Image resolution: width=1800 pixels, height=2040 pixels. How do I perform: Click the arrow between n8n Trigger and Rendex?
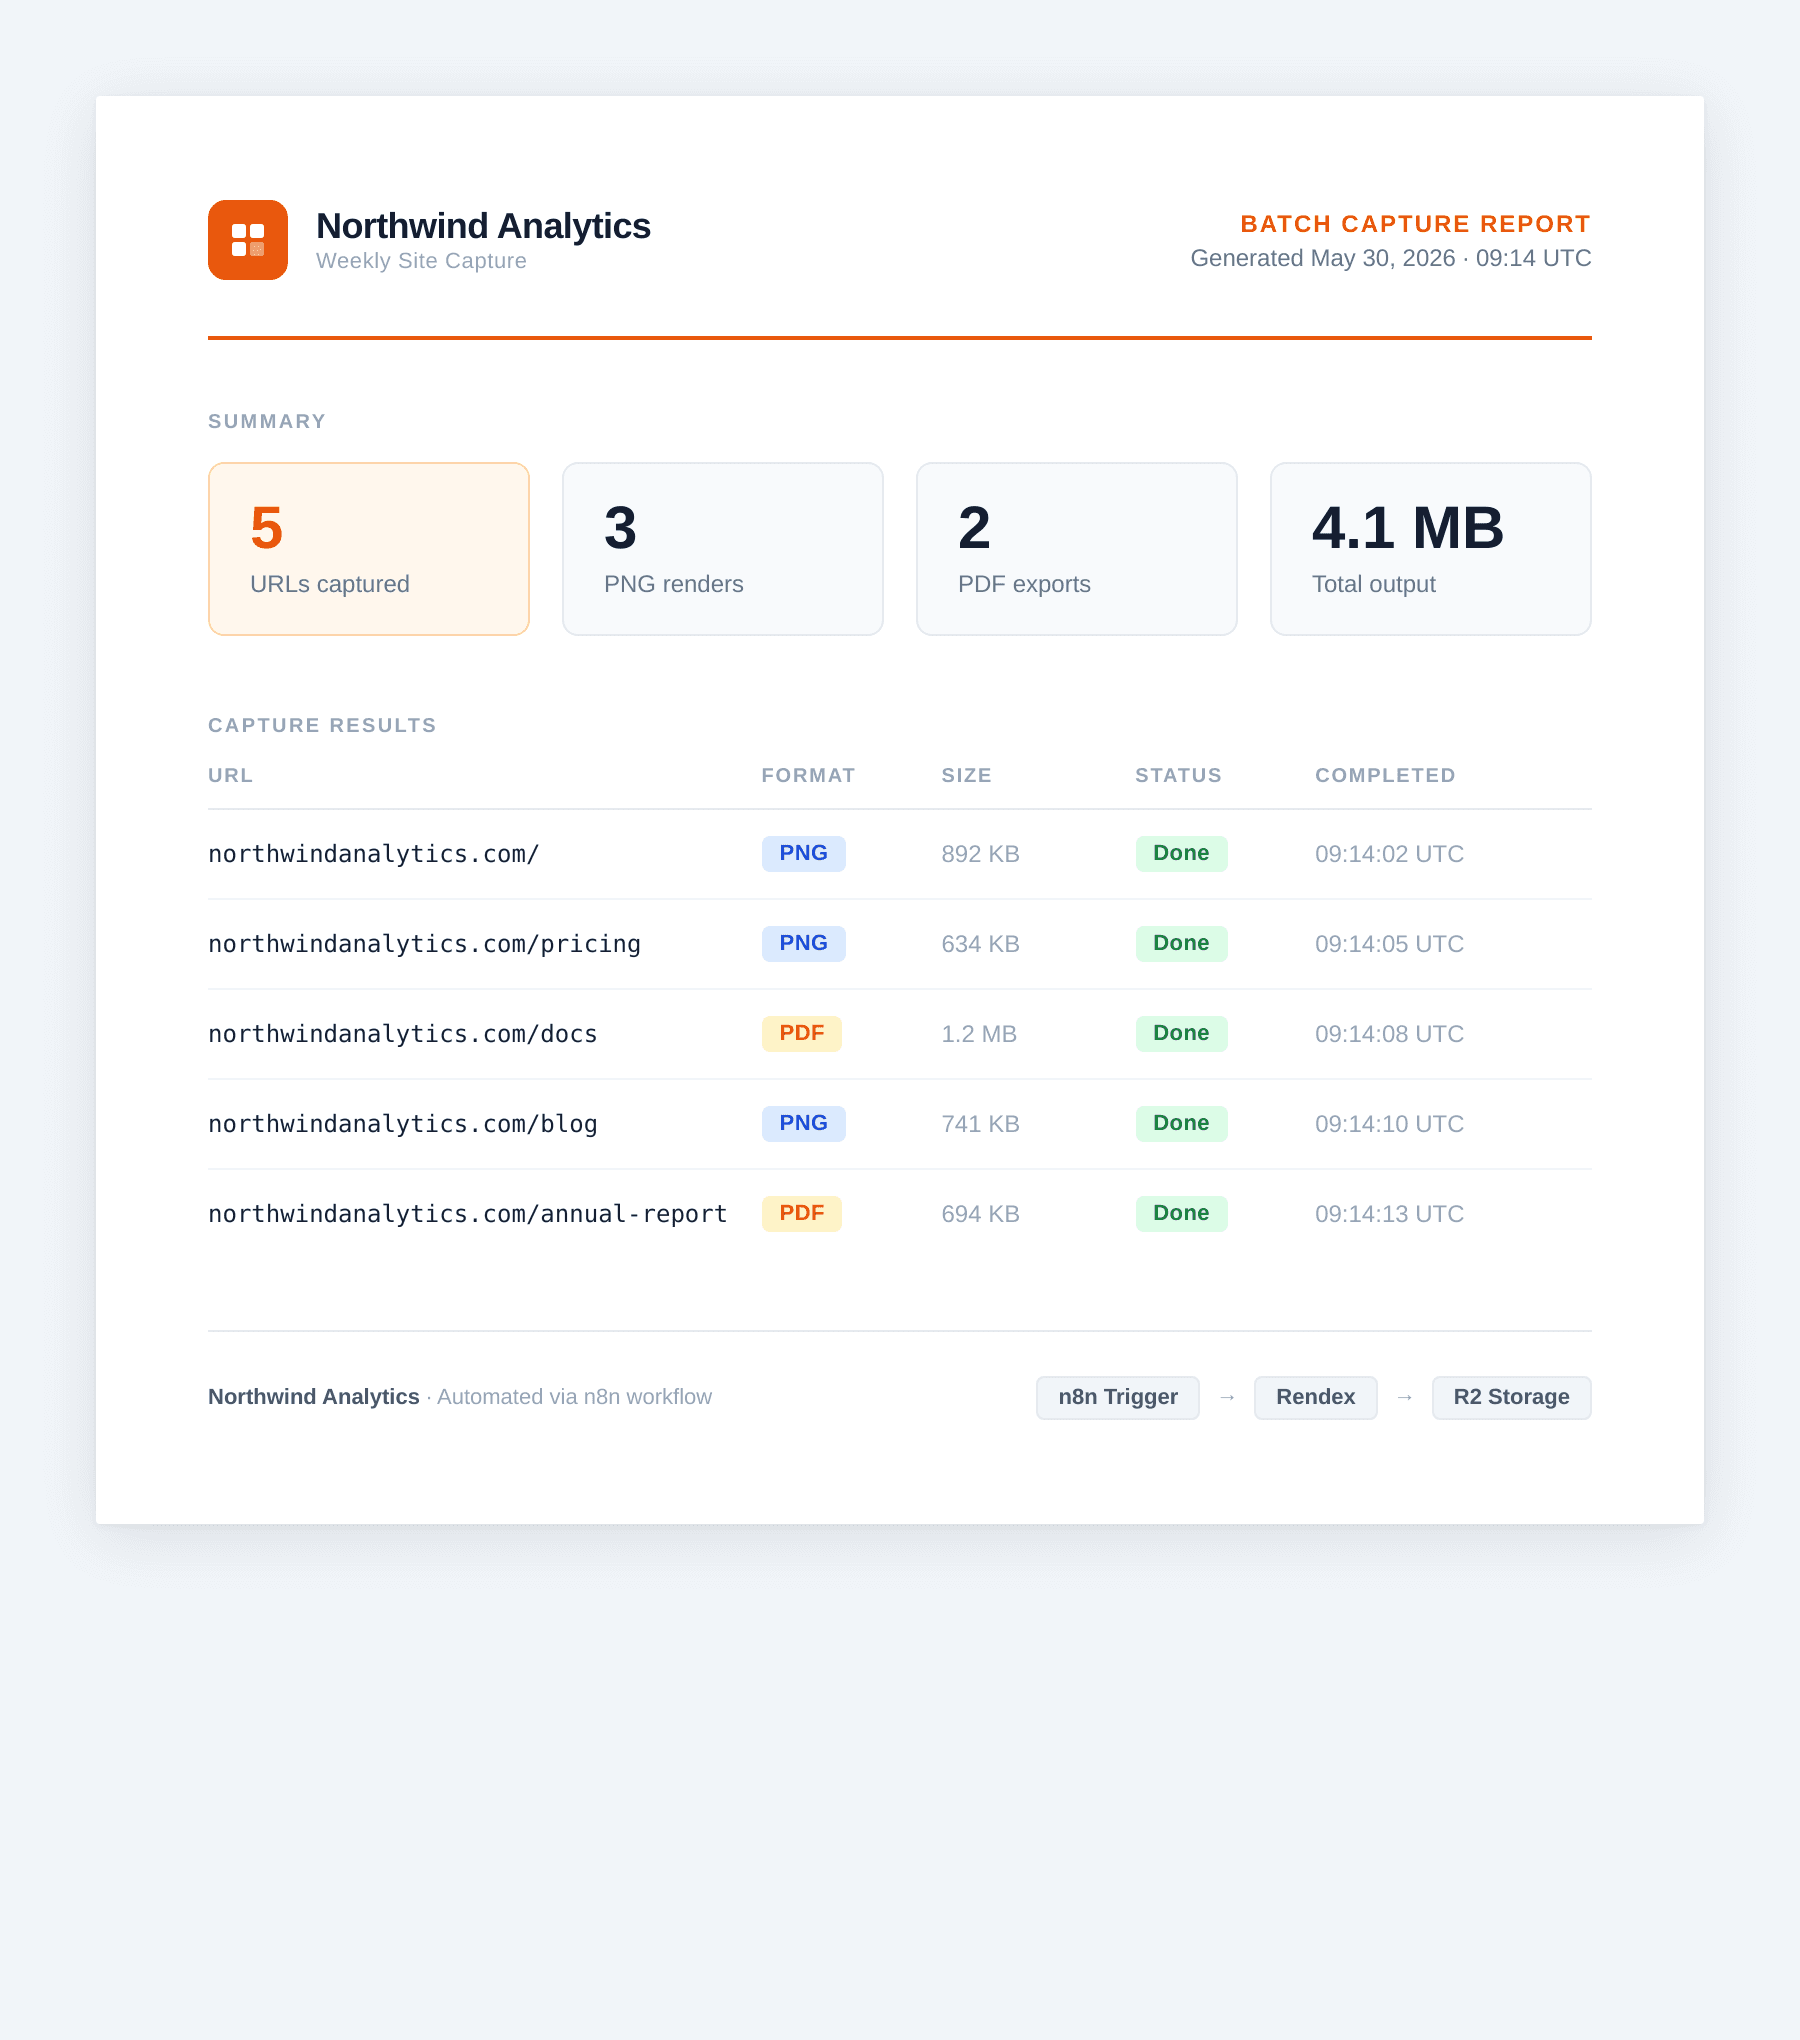pyautogui.click(x=1227, y=1398)
